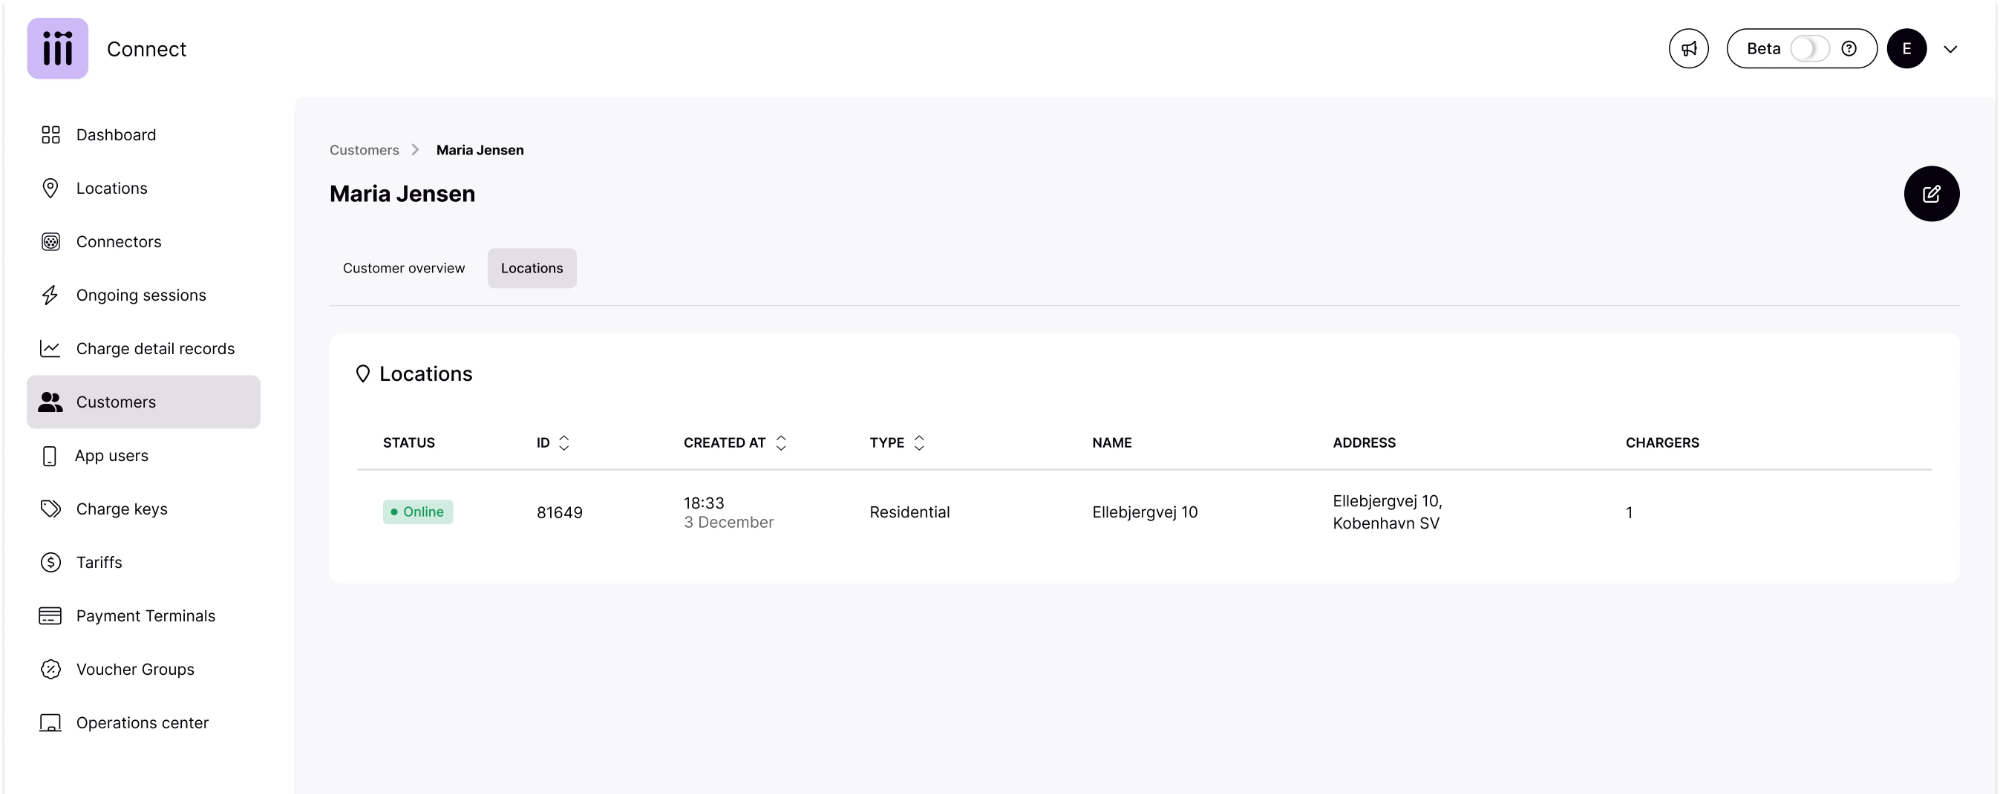Click the Beta help question mark icon
Image resolution: width=2000 pixels, height=794 pixels.
1849,49
